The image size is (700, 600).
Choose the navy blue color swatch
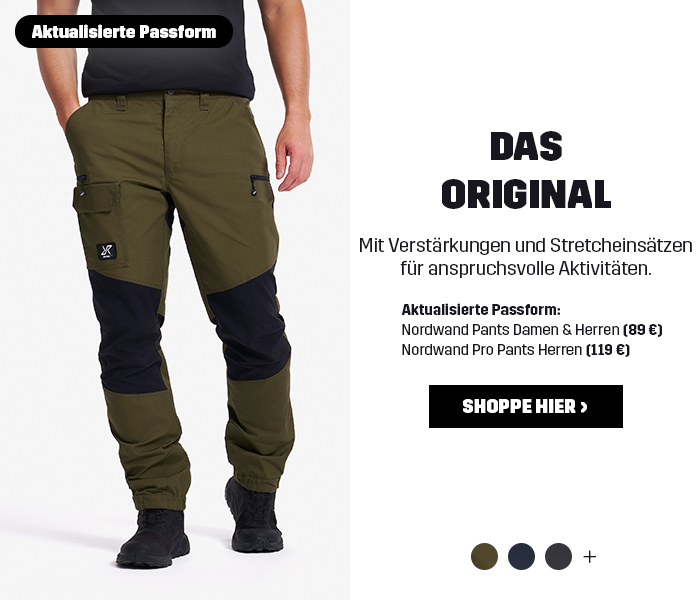coord(521,556)
